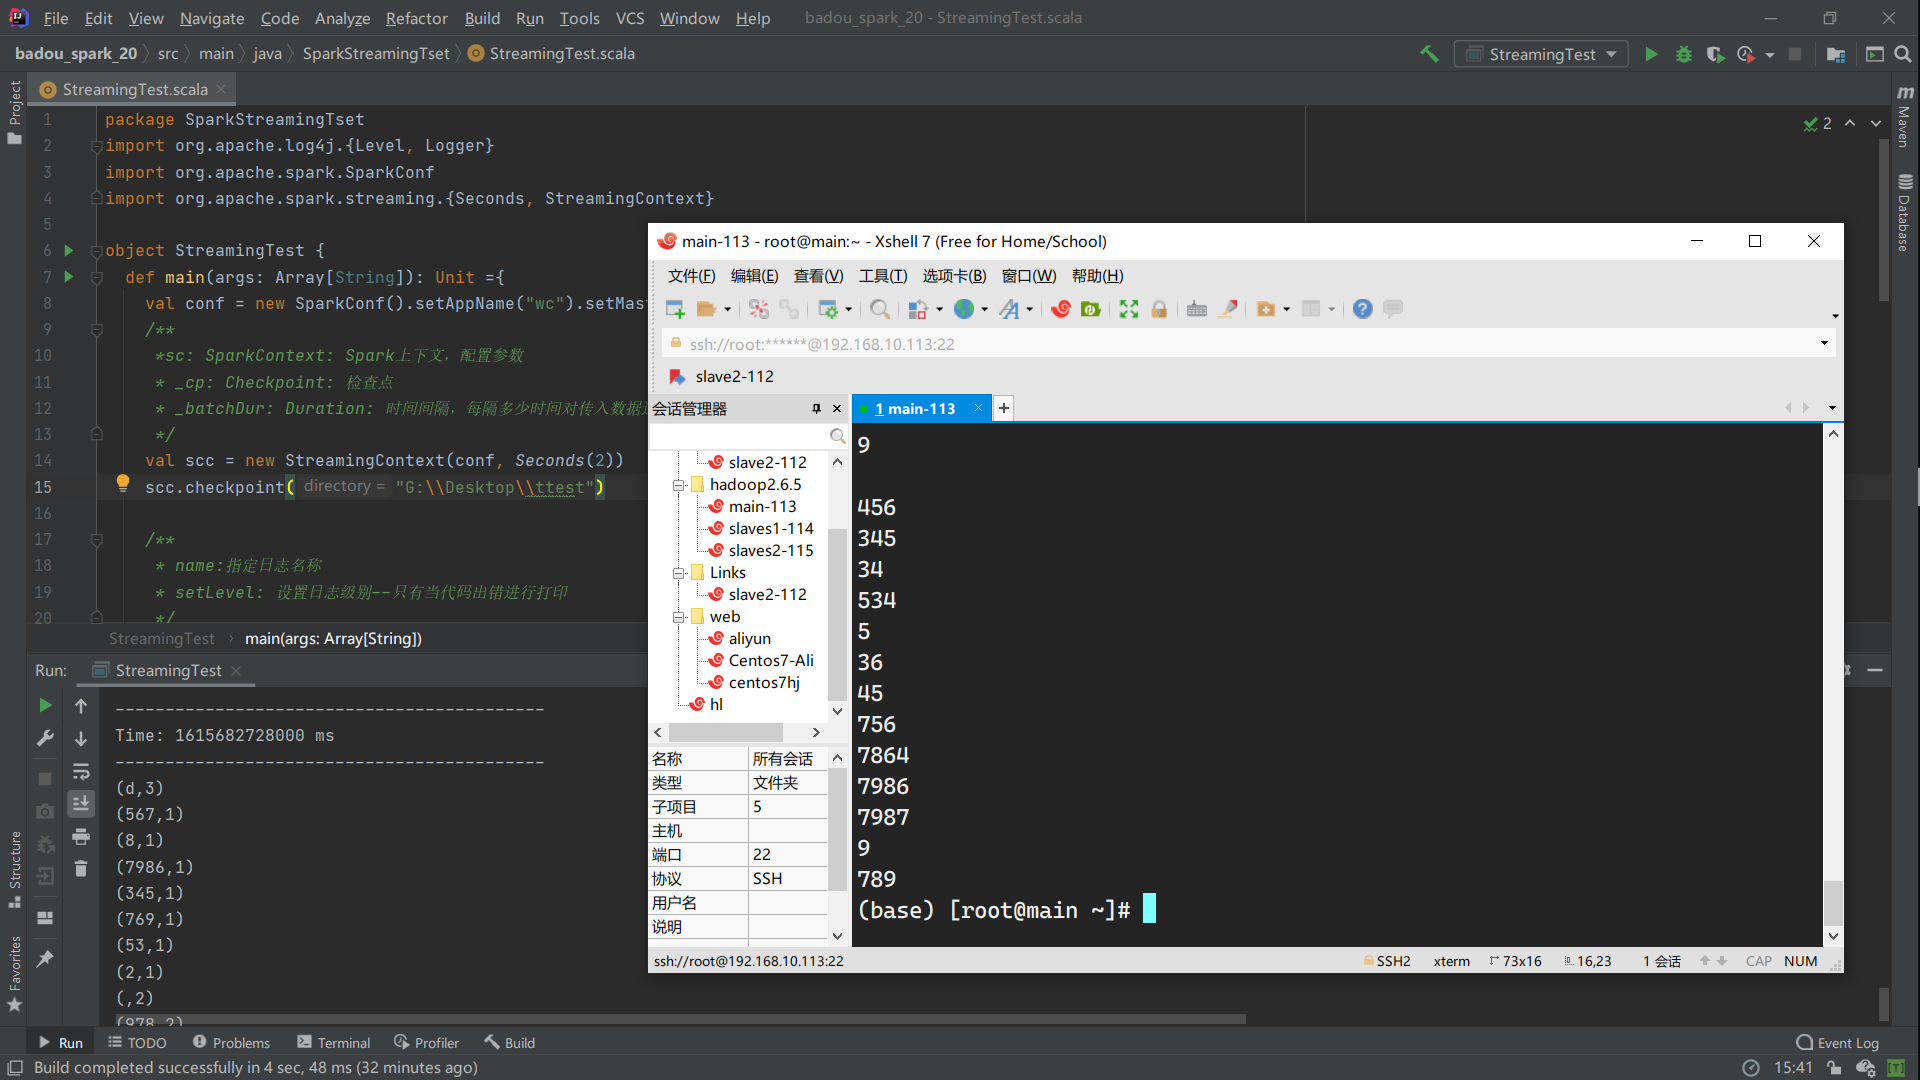Viewport: 1920px width, 1080px height.
Task: Open the Profiler tool window button
Action: [x=427, y=1042]
